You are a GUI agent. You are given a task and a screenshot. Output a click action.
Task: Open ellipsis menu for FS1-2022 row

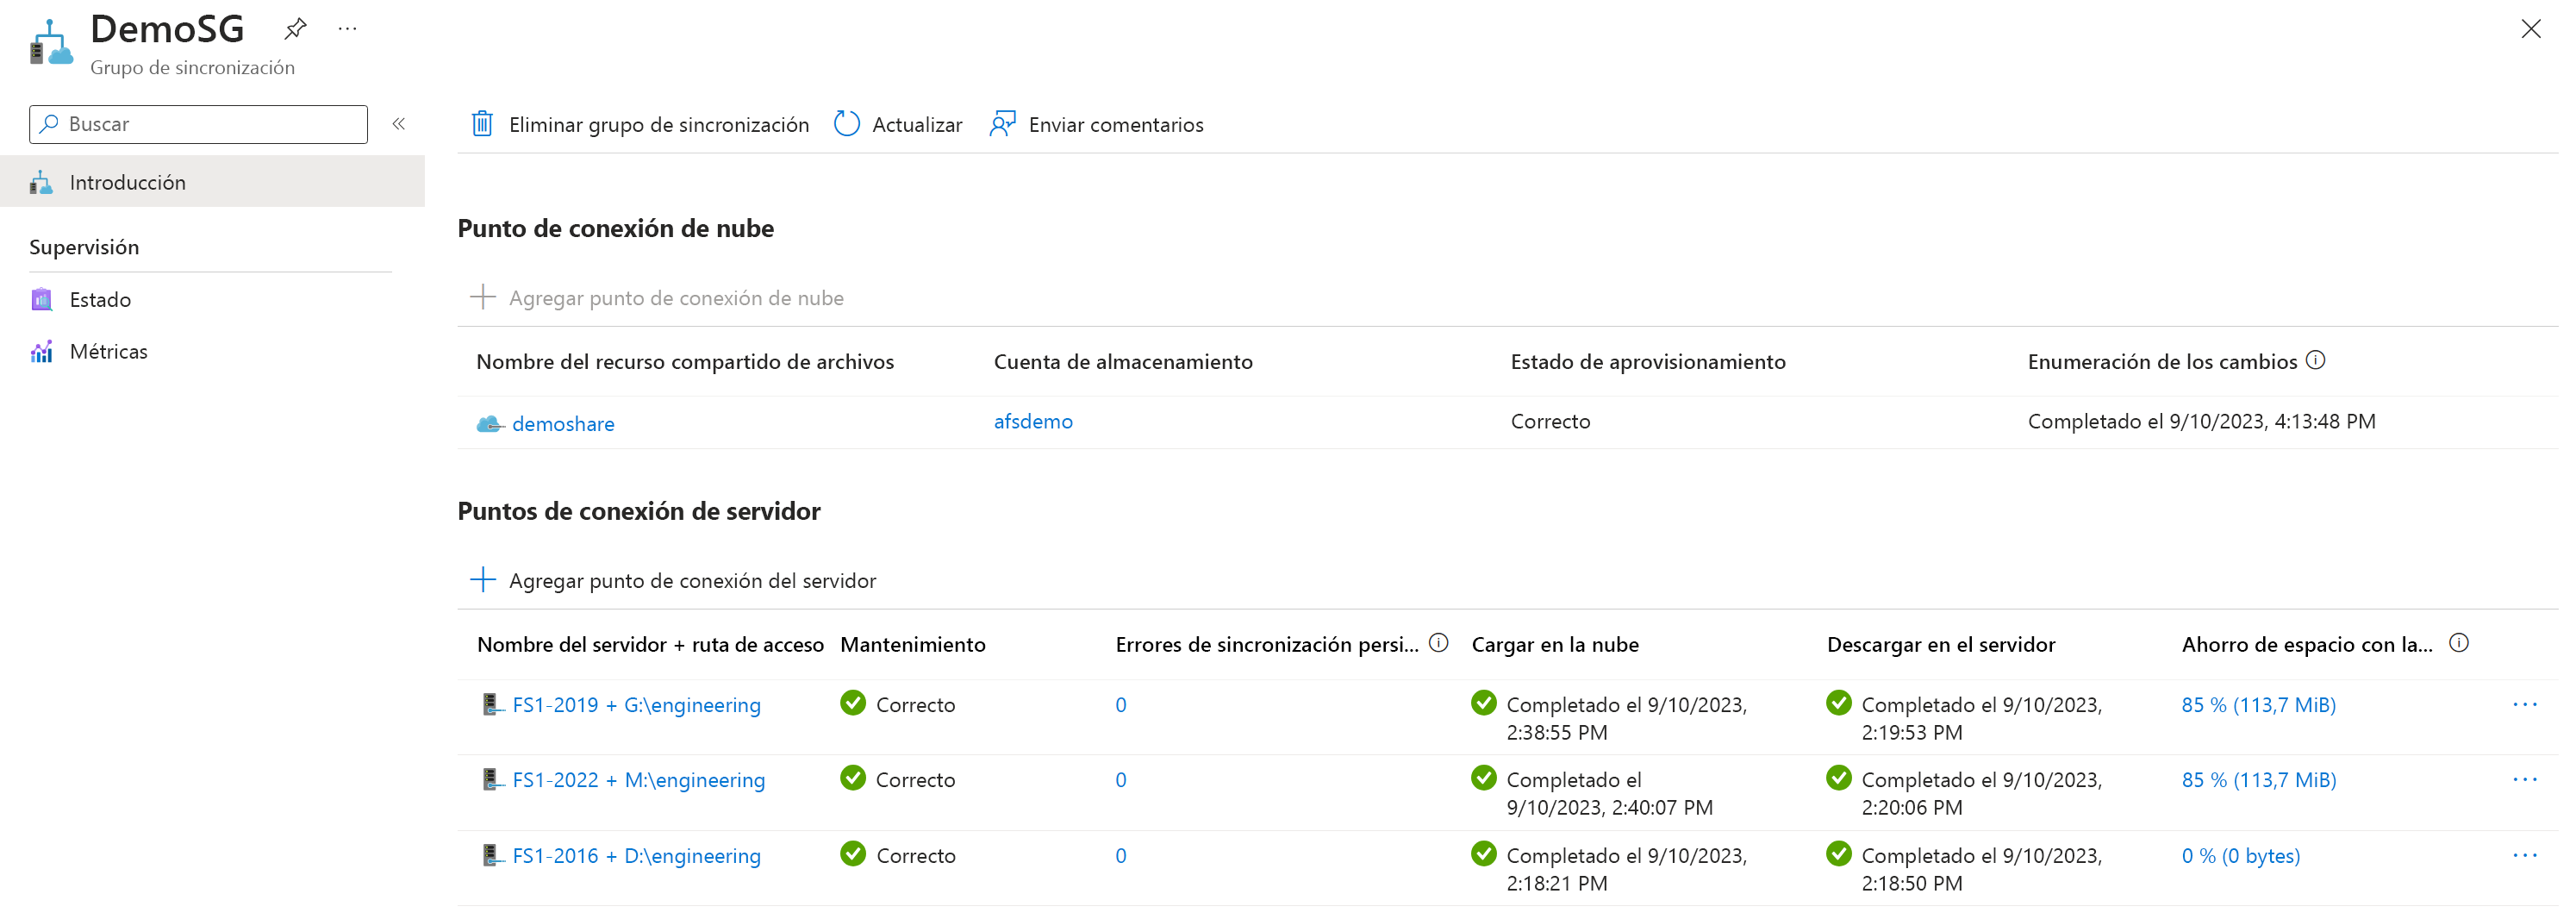pos(2525,779)
